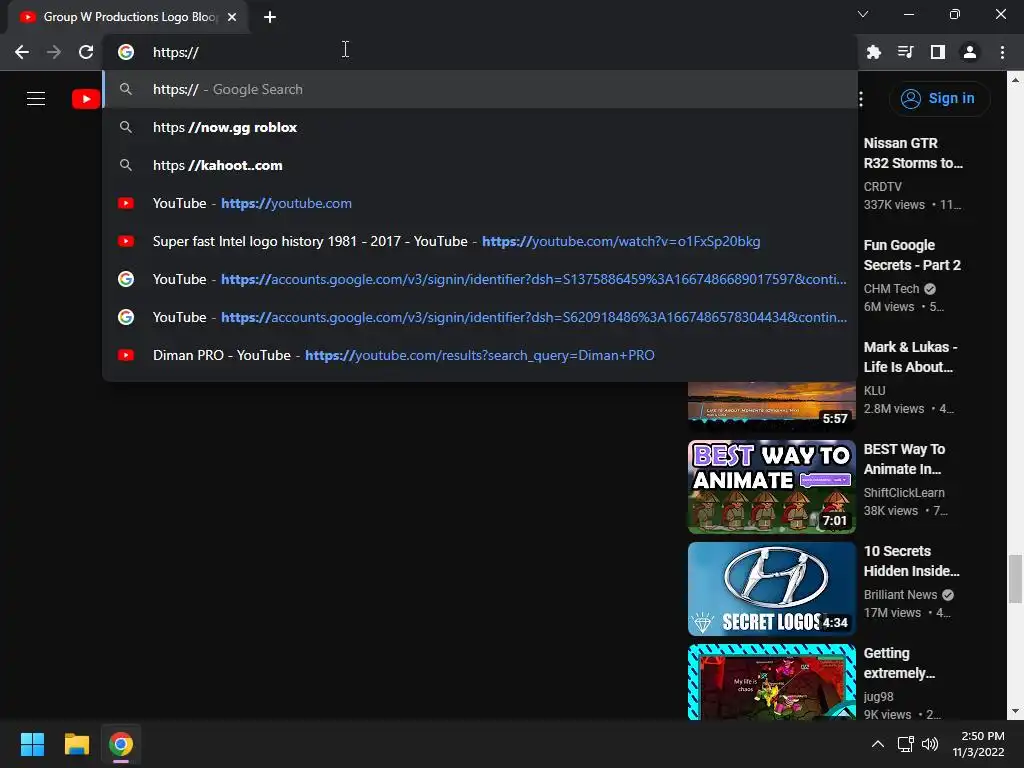Click the YouTube logo icon
Viewport: 1024px width, 768px height.
pyautogui.click(x=86, y=99)
